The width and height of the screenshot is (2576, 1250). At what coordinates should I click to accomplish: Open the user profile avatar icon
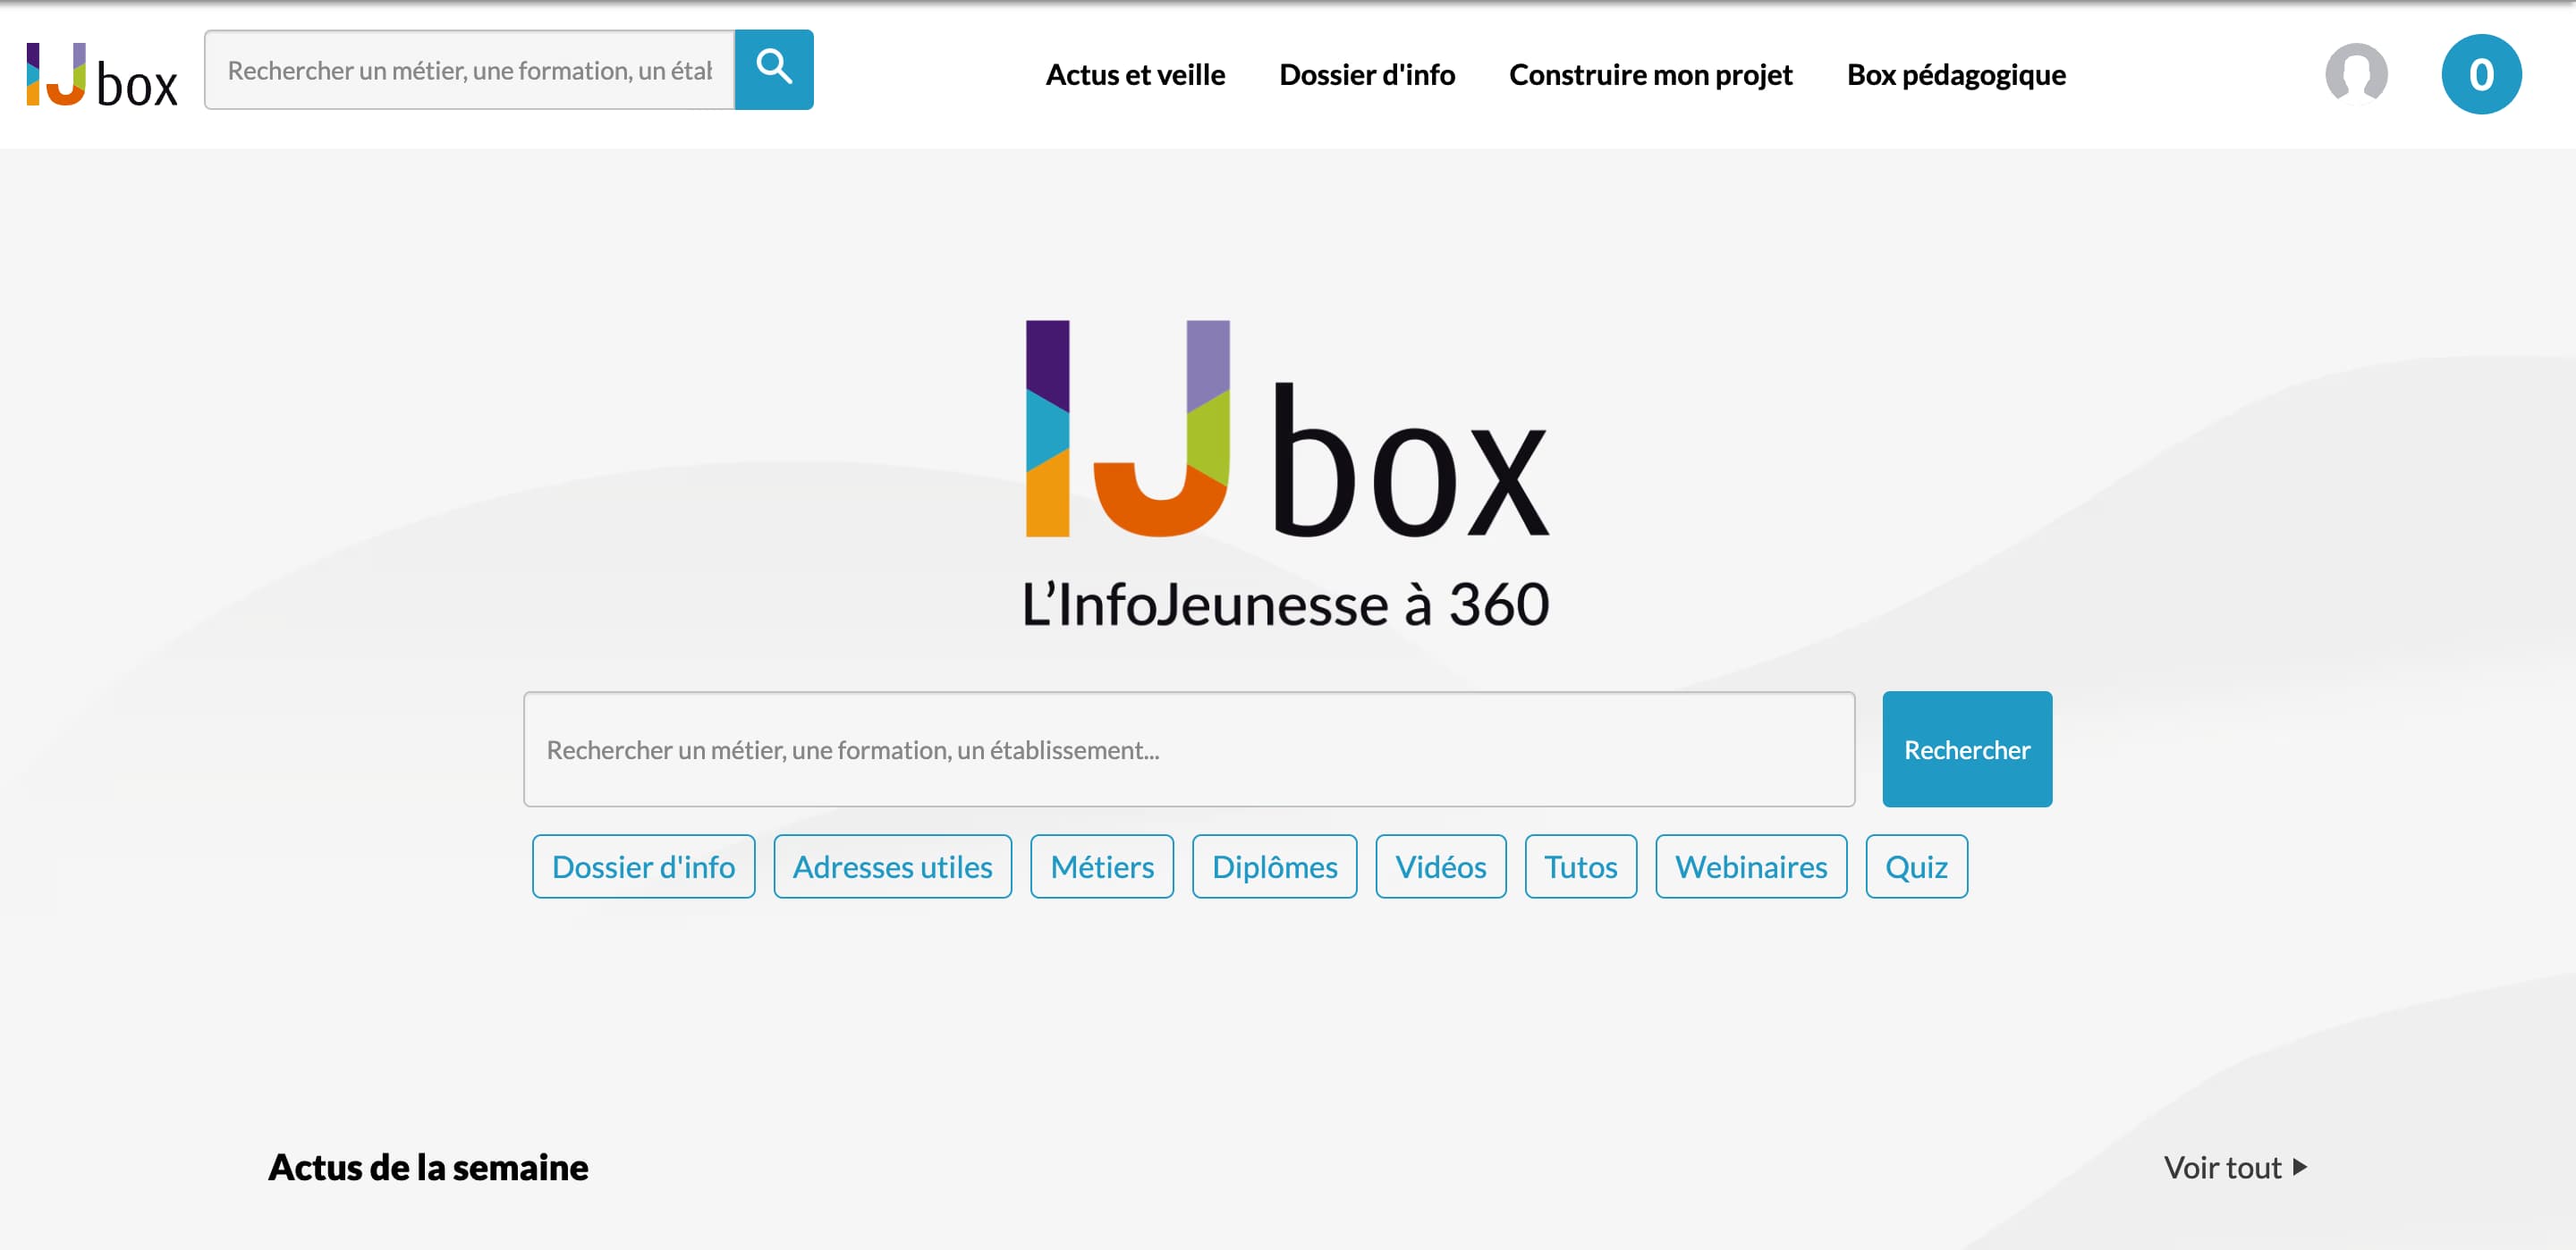[2356, 73]
